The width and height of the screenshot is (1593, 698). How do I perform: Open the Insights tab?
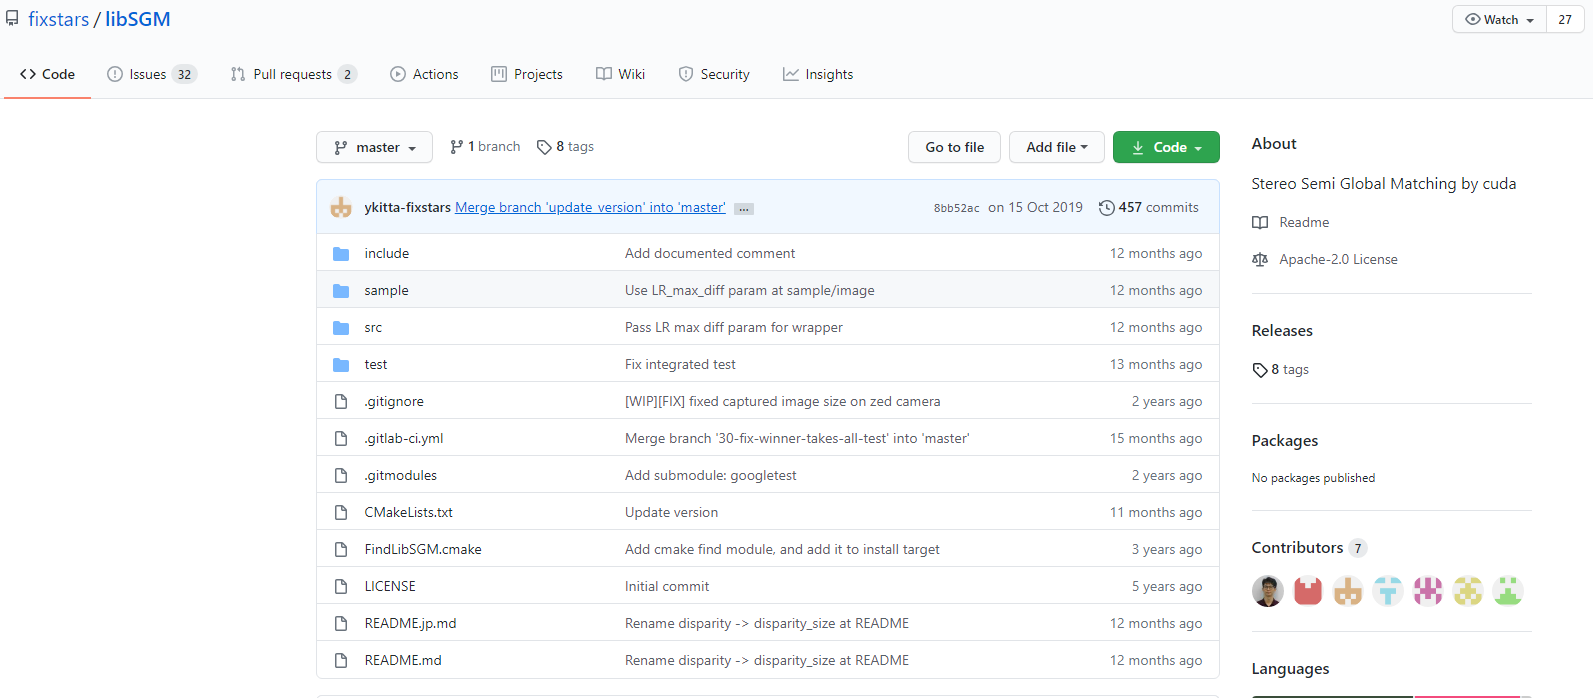pos(818,74)
